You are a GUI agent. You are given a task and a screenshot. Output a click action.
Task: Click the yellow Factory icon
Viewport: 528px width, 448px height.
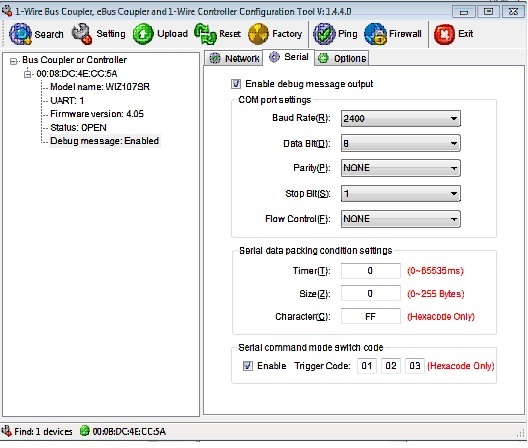pos(258,34)
